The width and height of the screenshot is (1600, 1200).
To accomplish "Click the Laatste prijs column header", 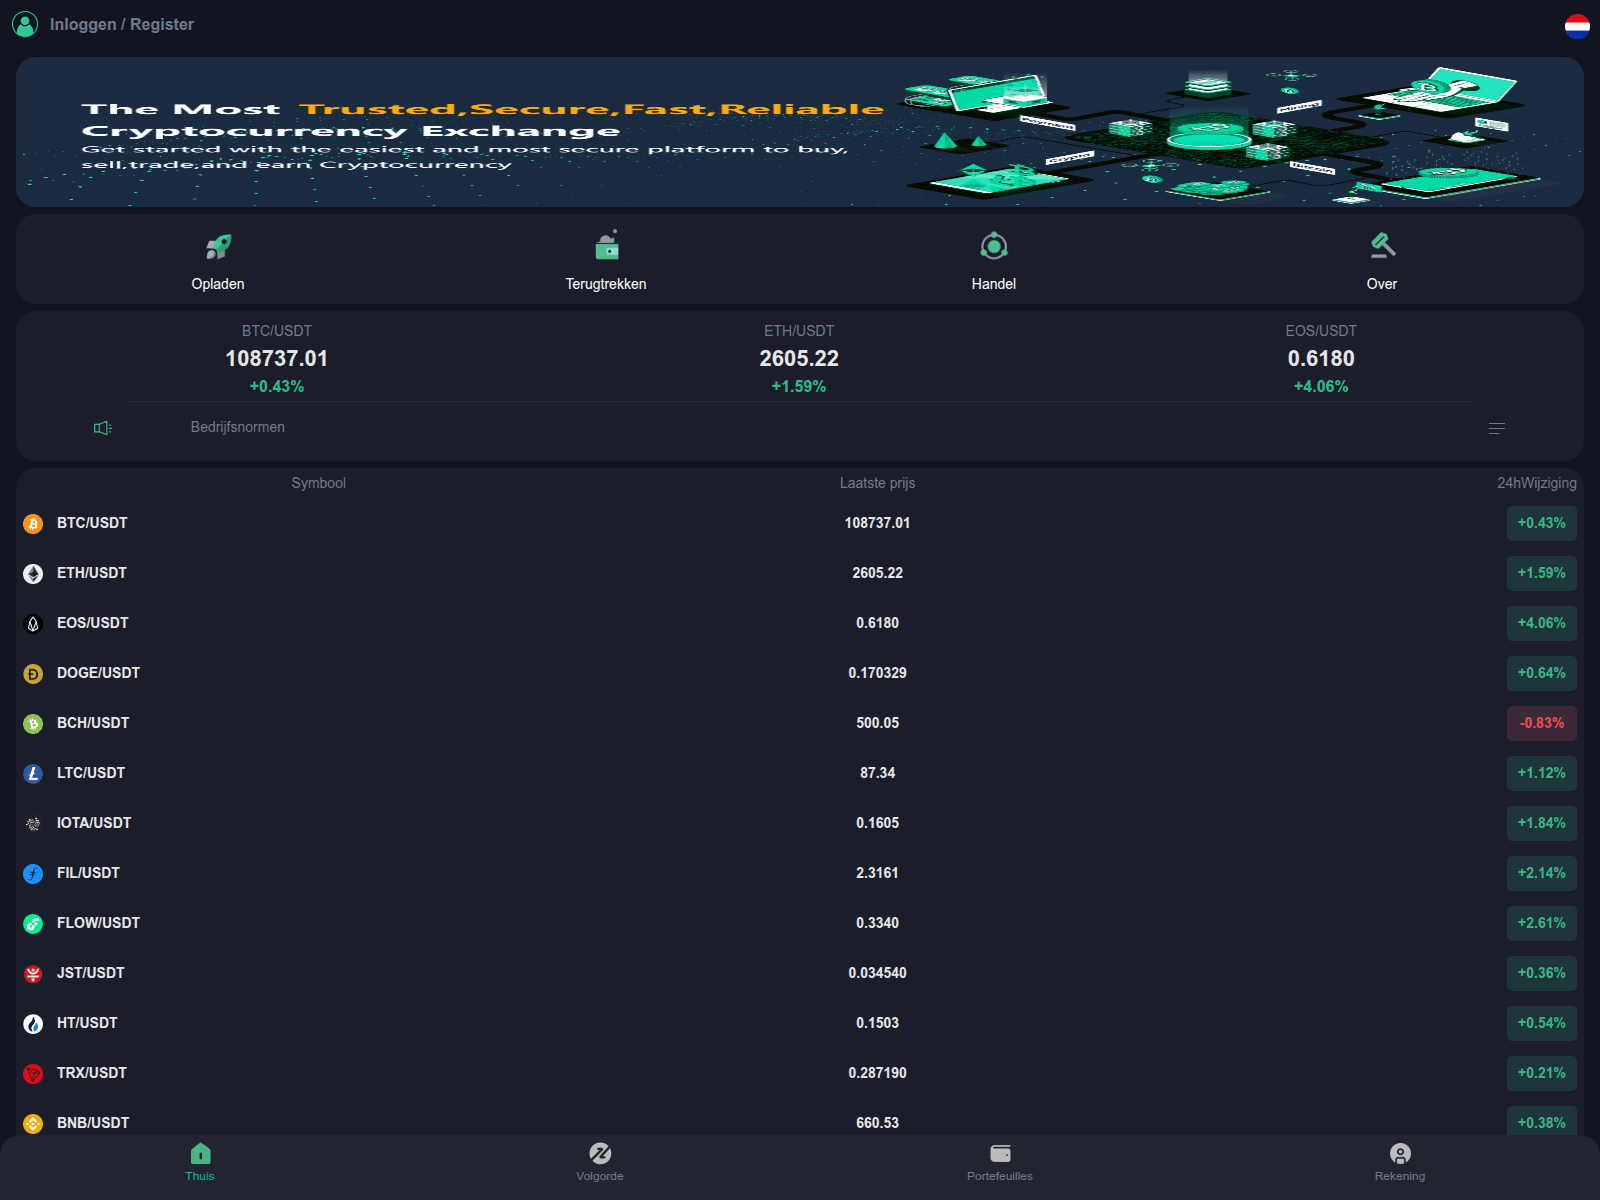I will tap(878, 483).
